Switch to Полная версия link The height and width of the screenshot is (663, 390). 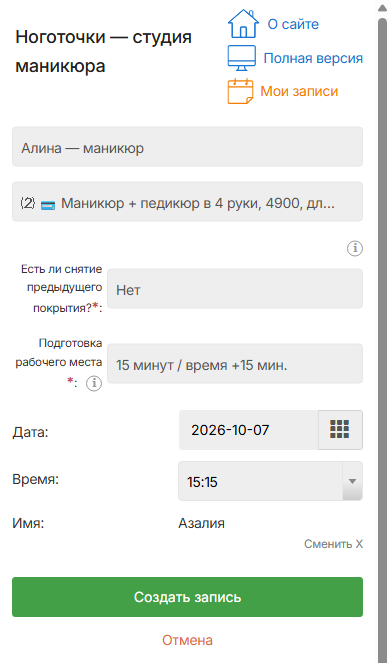coord(313,58)
